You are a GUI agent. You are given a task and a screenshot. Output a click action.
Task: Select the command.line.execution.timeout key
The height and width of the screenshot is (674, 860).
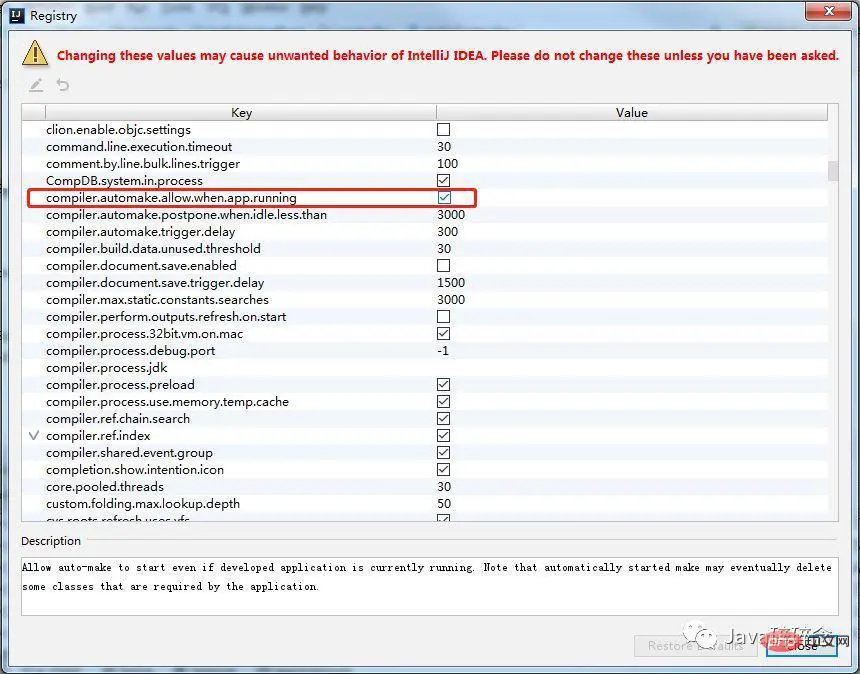139,146
